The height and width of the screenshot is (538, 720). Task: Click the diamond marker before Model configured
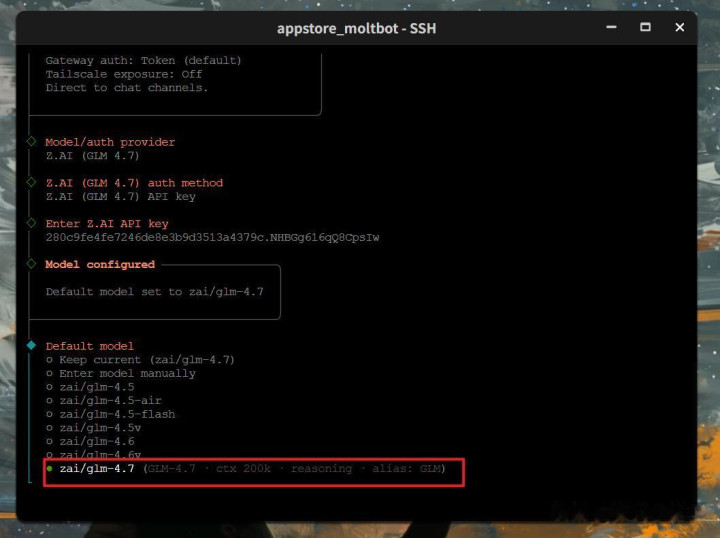coord(31,264)
